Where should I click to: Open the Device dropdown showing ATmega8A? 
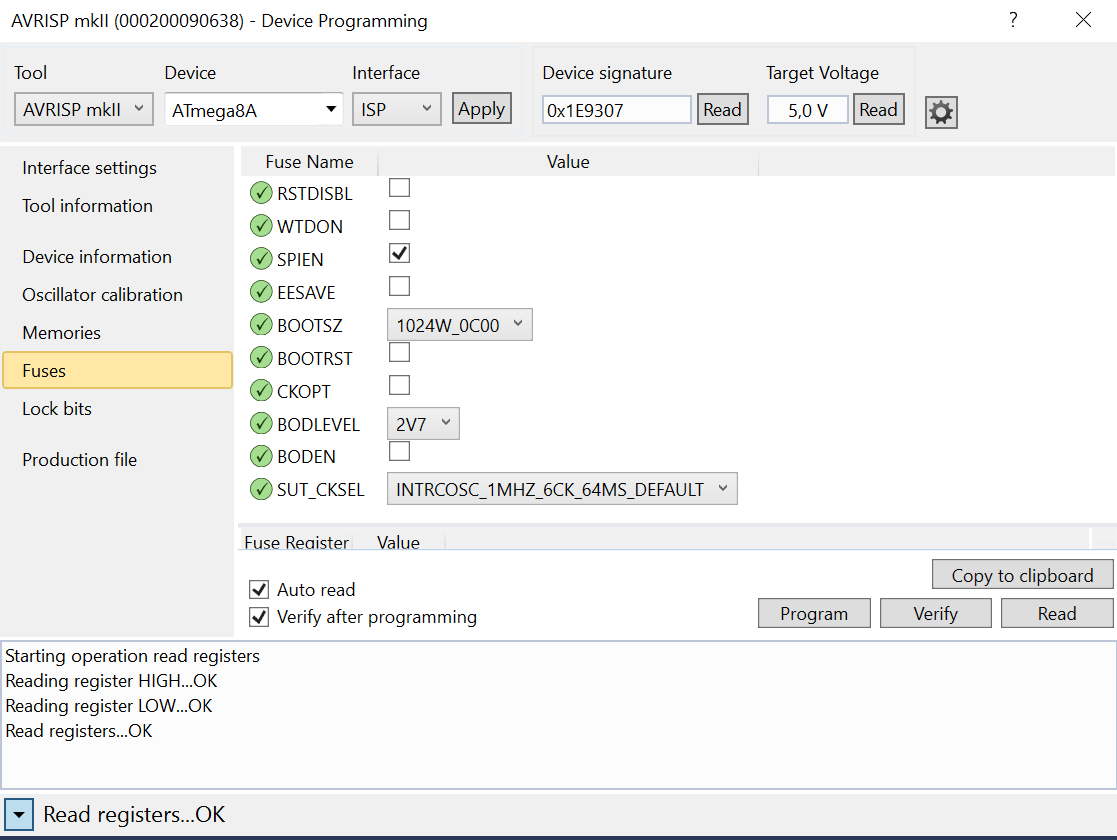[254, 110]
